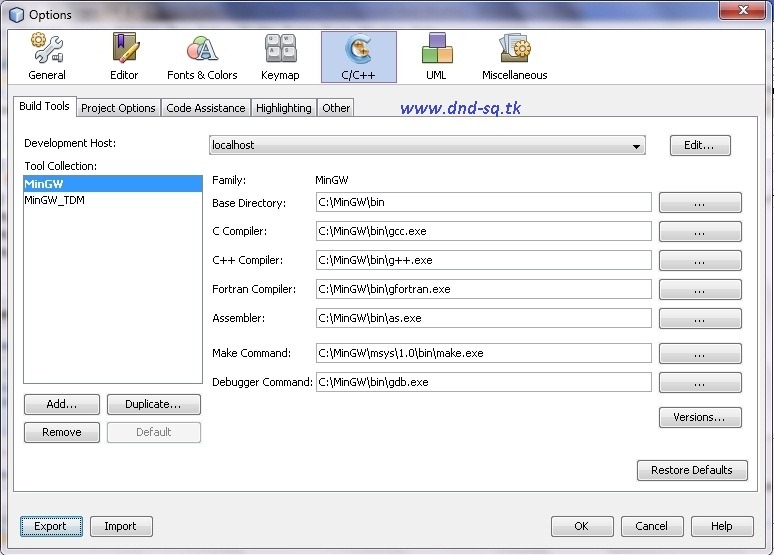
Task: Open the Other tab
Action: [336, 108]
